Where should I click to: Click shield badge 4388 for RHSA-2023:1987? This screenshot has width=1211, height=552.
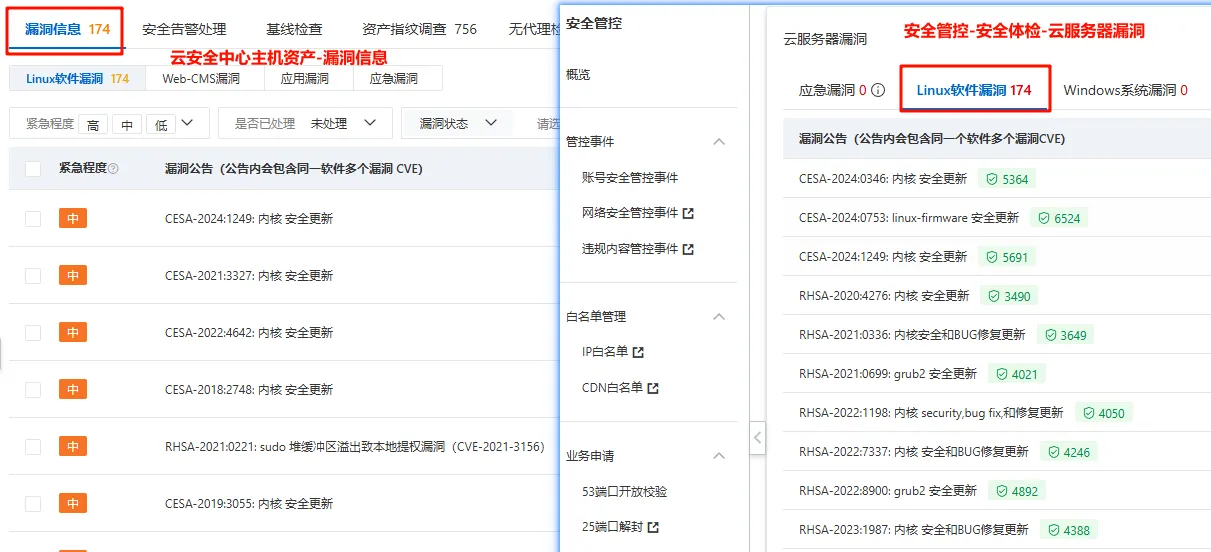[1068, 530]
